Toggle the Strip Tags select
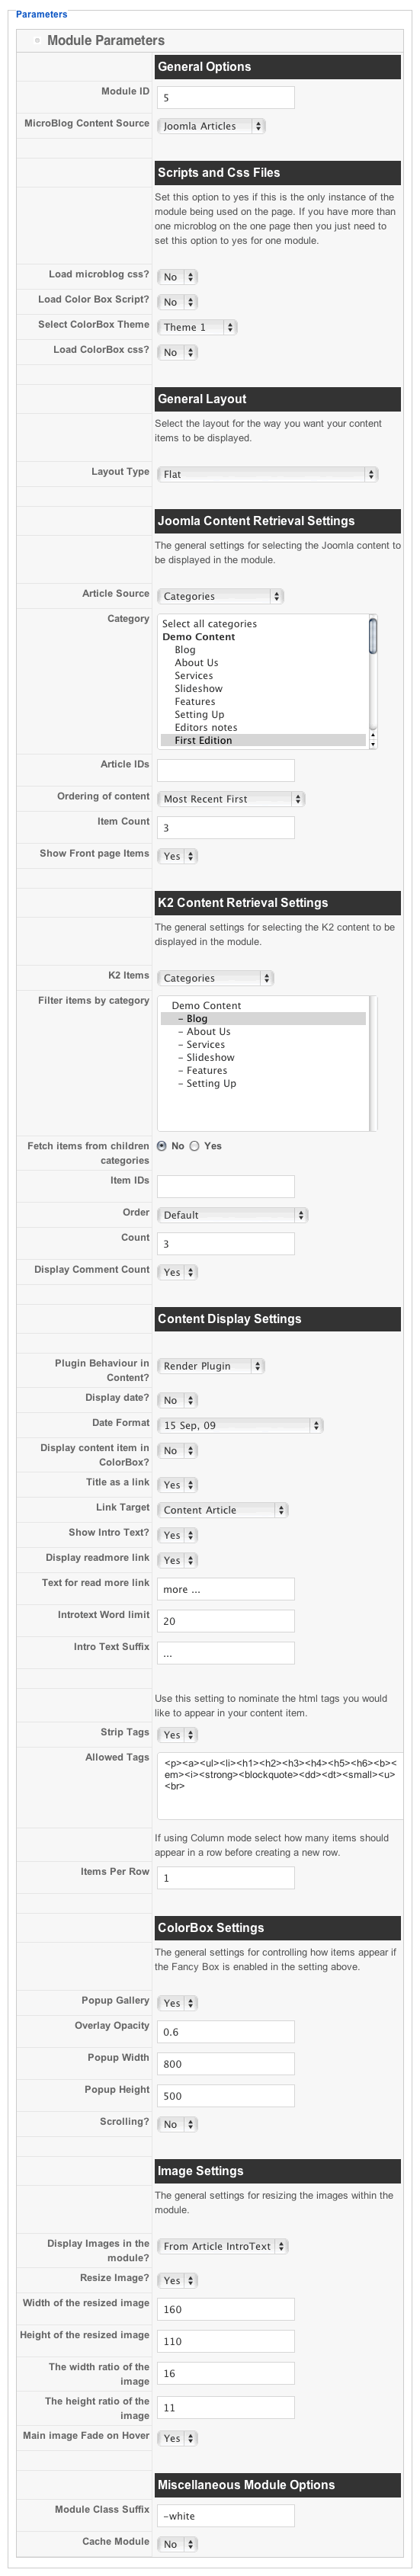Screen dimensions: 420x2576 pos(178,1735)
